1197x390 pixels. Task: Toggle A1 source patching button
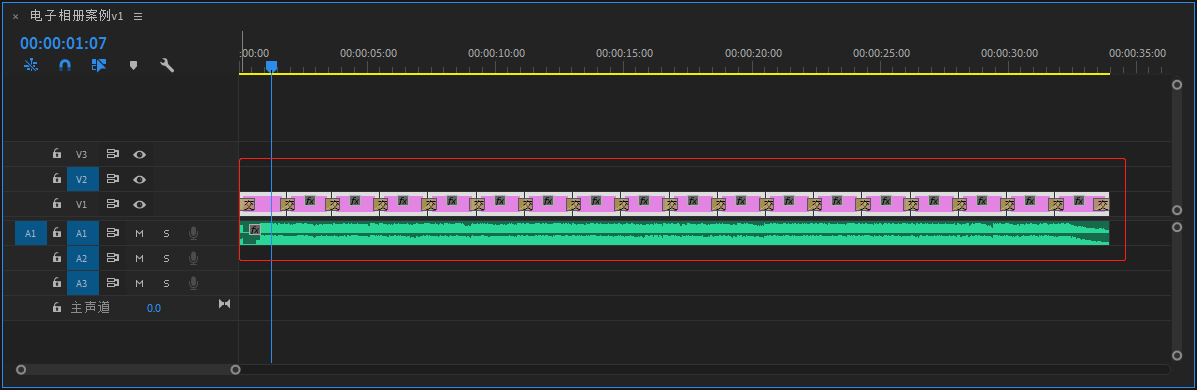pyautogui.click(x=31, y=234)
